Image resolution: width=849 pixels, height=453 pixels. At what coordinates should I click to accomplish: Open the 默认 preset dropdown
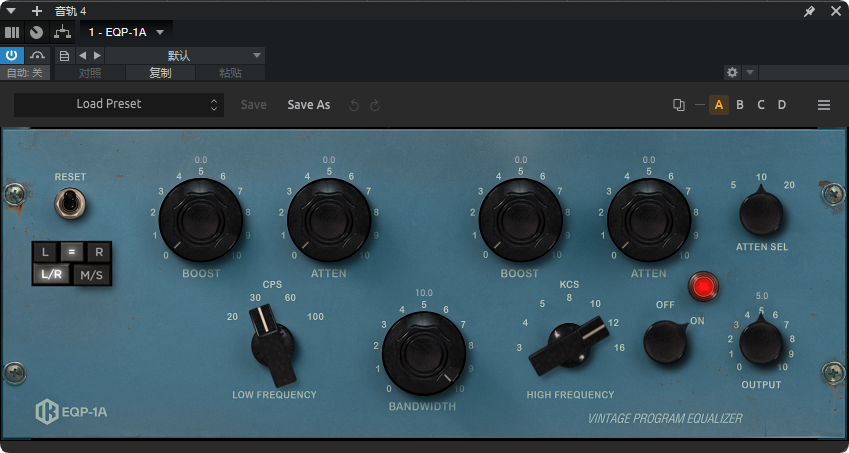[185, 55]
